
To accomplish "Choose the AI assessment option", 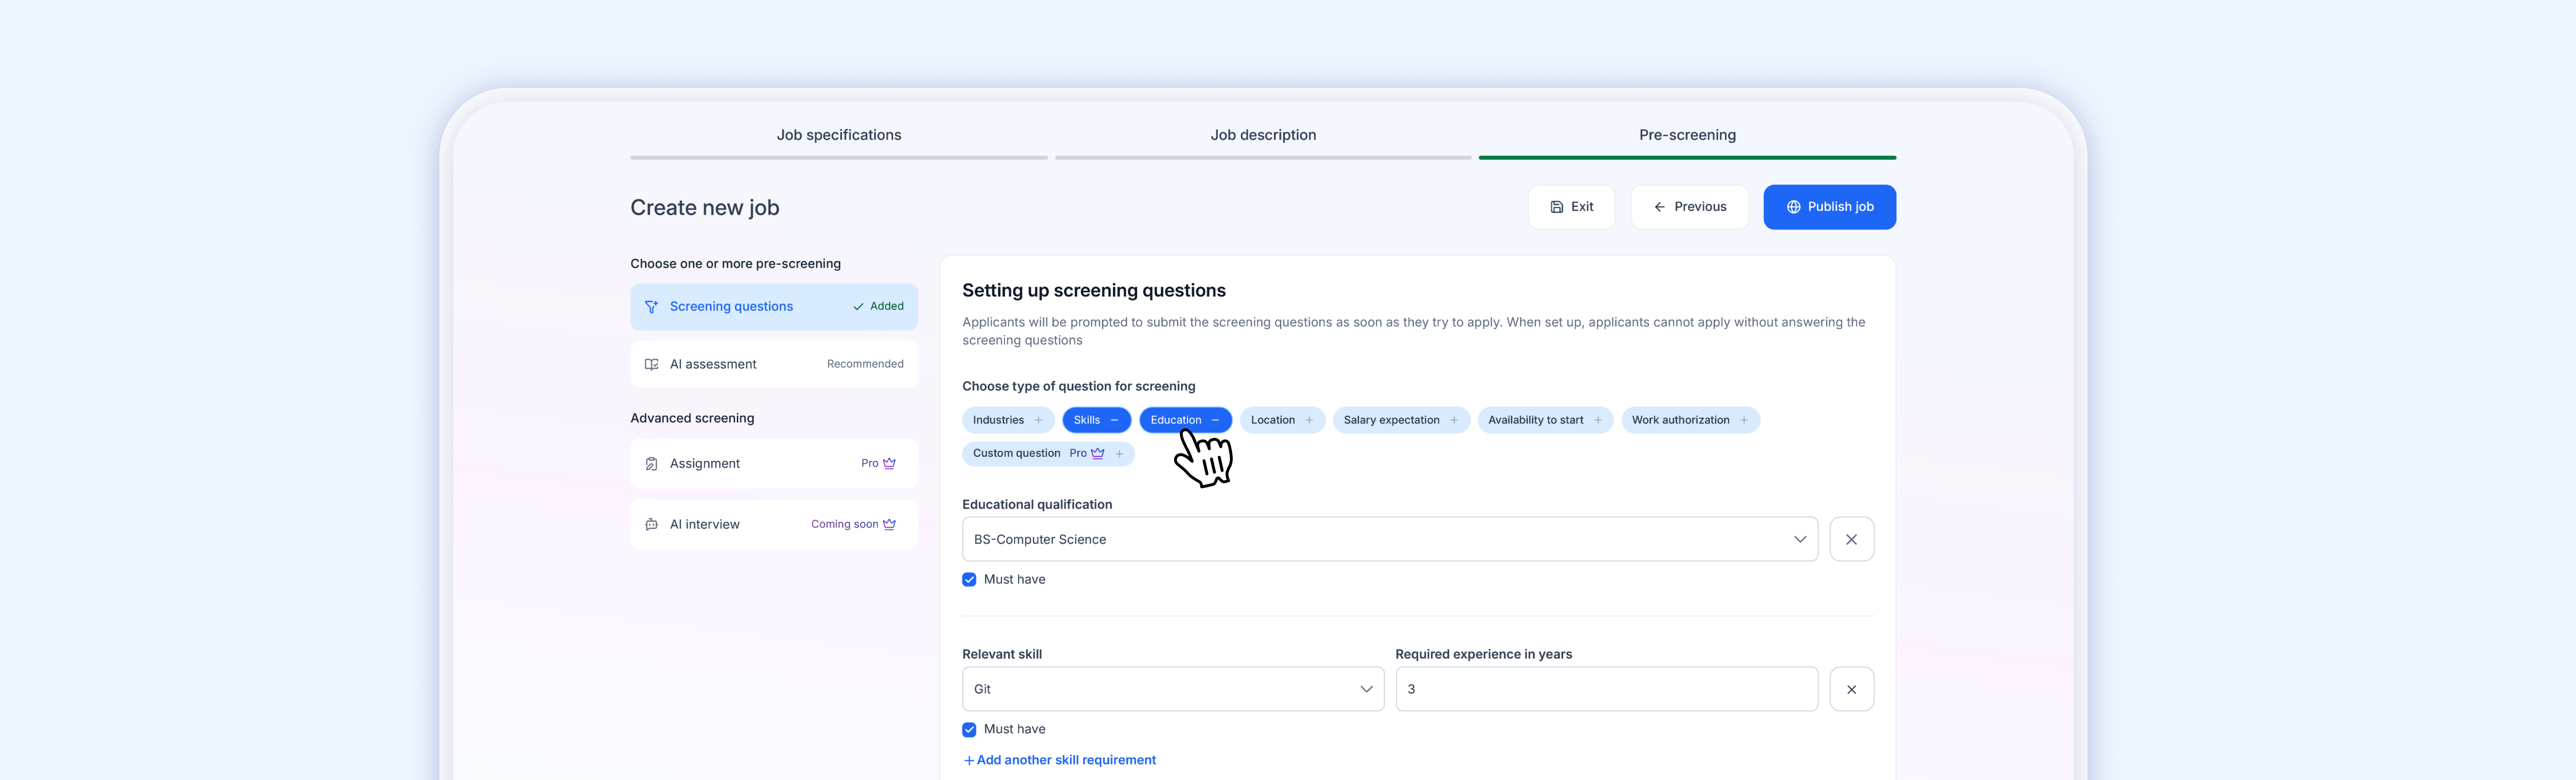I will point(774,364).
